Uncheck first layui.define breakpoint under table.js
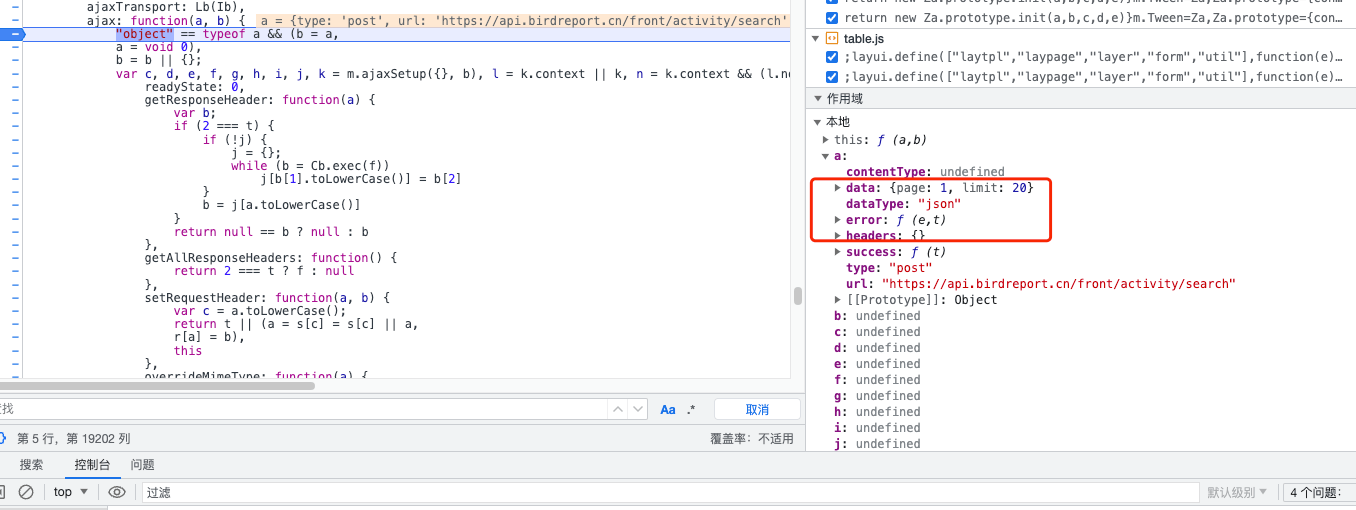This screenshot has width=1356, height=510. pyautogui.click(x=832, y=57)
